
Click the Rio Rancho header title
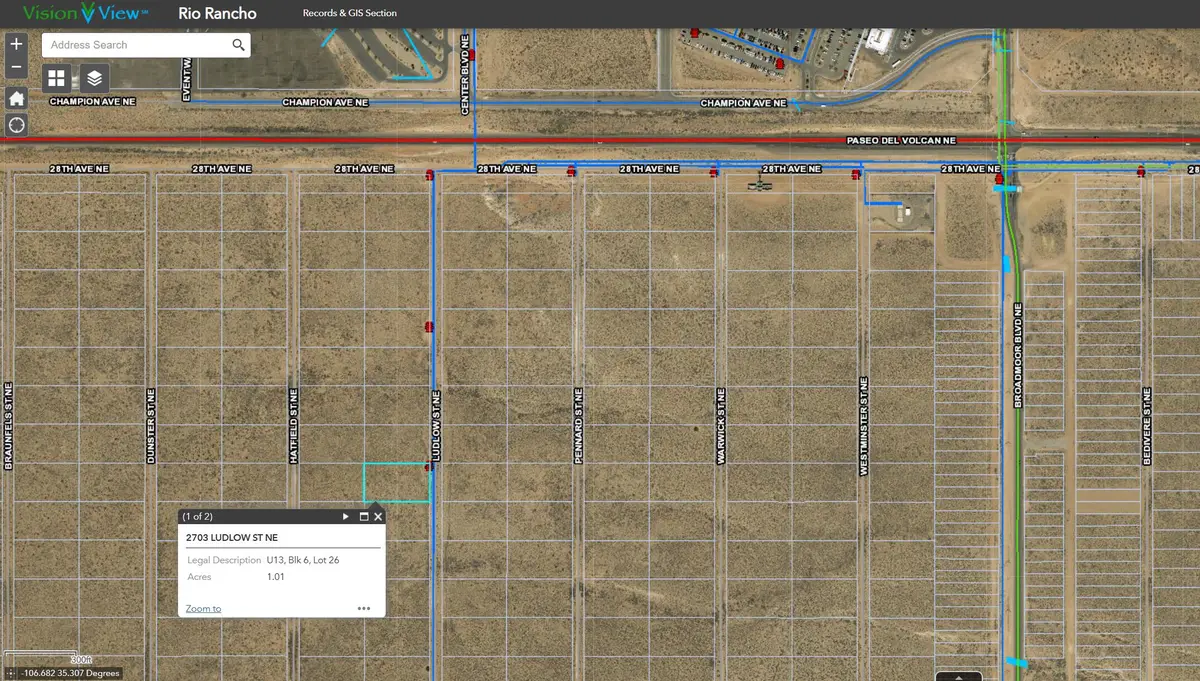[x=217, y=13]
